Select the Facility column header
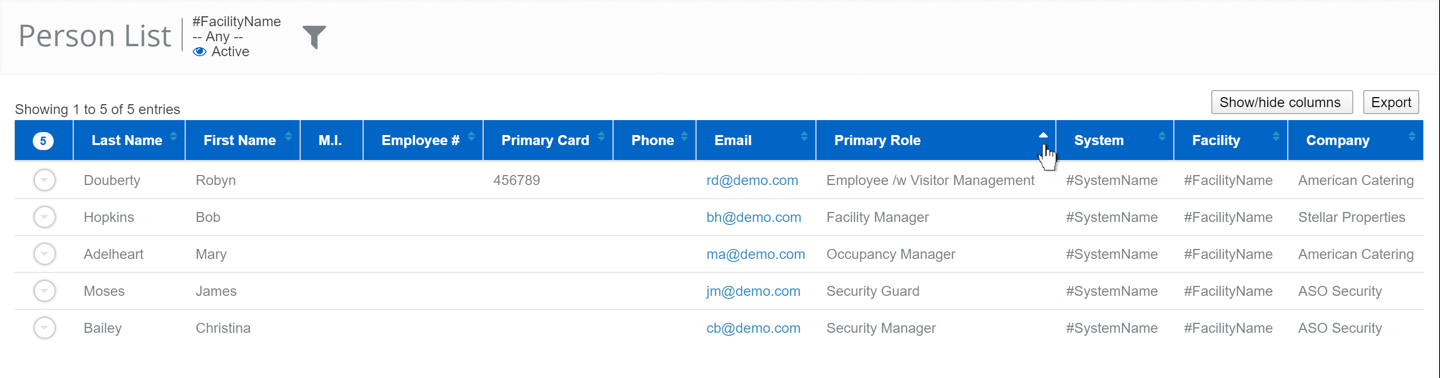Viewport: 1440px width, 378px height. pyautogui.click(x=1231, y=140)
